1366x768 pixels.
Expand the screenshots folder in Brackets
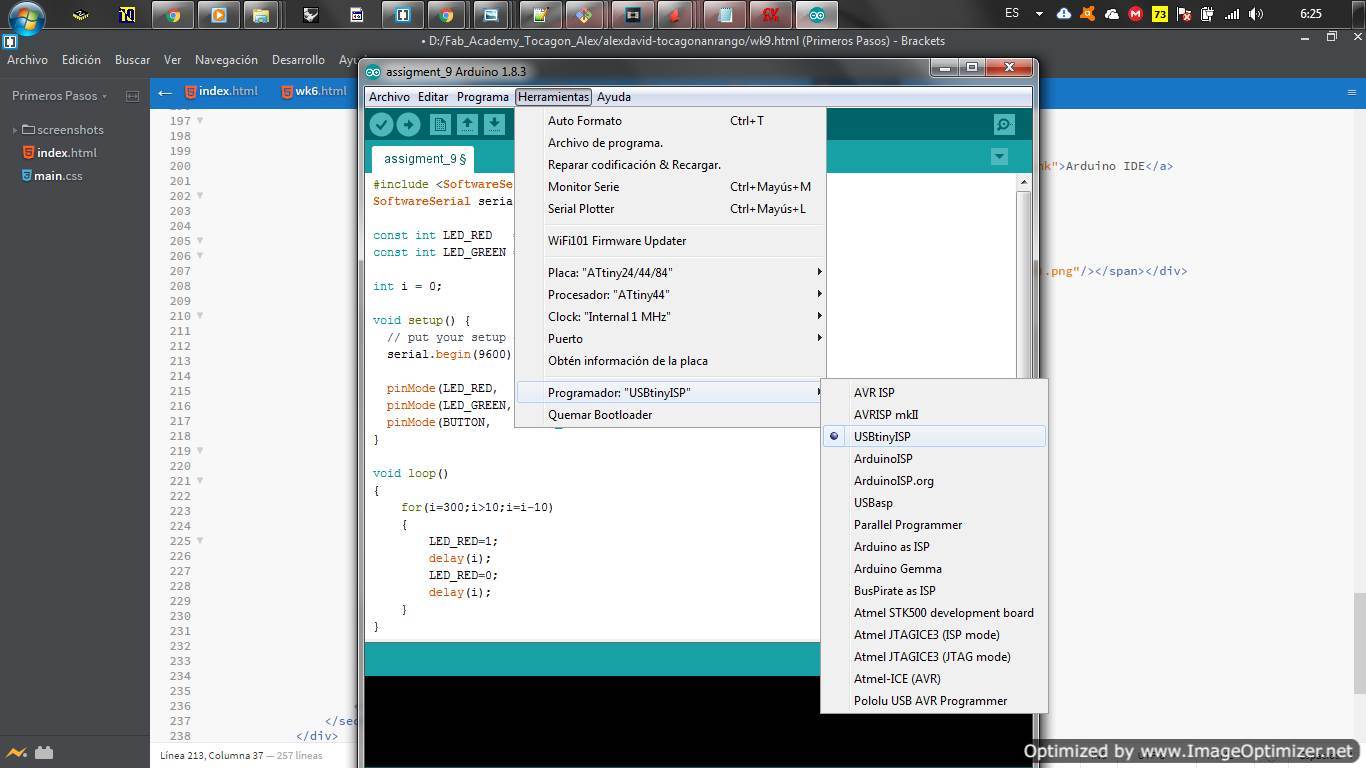15,130
